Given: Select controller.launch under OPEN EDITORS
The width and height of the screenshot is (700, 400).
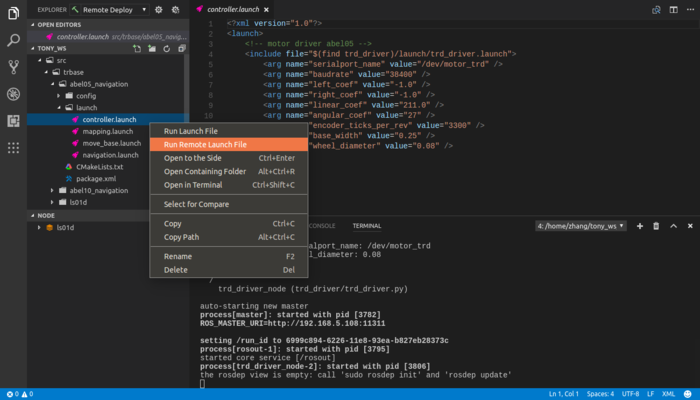Looking at the screenshot, I should click(108, 37).
